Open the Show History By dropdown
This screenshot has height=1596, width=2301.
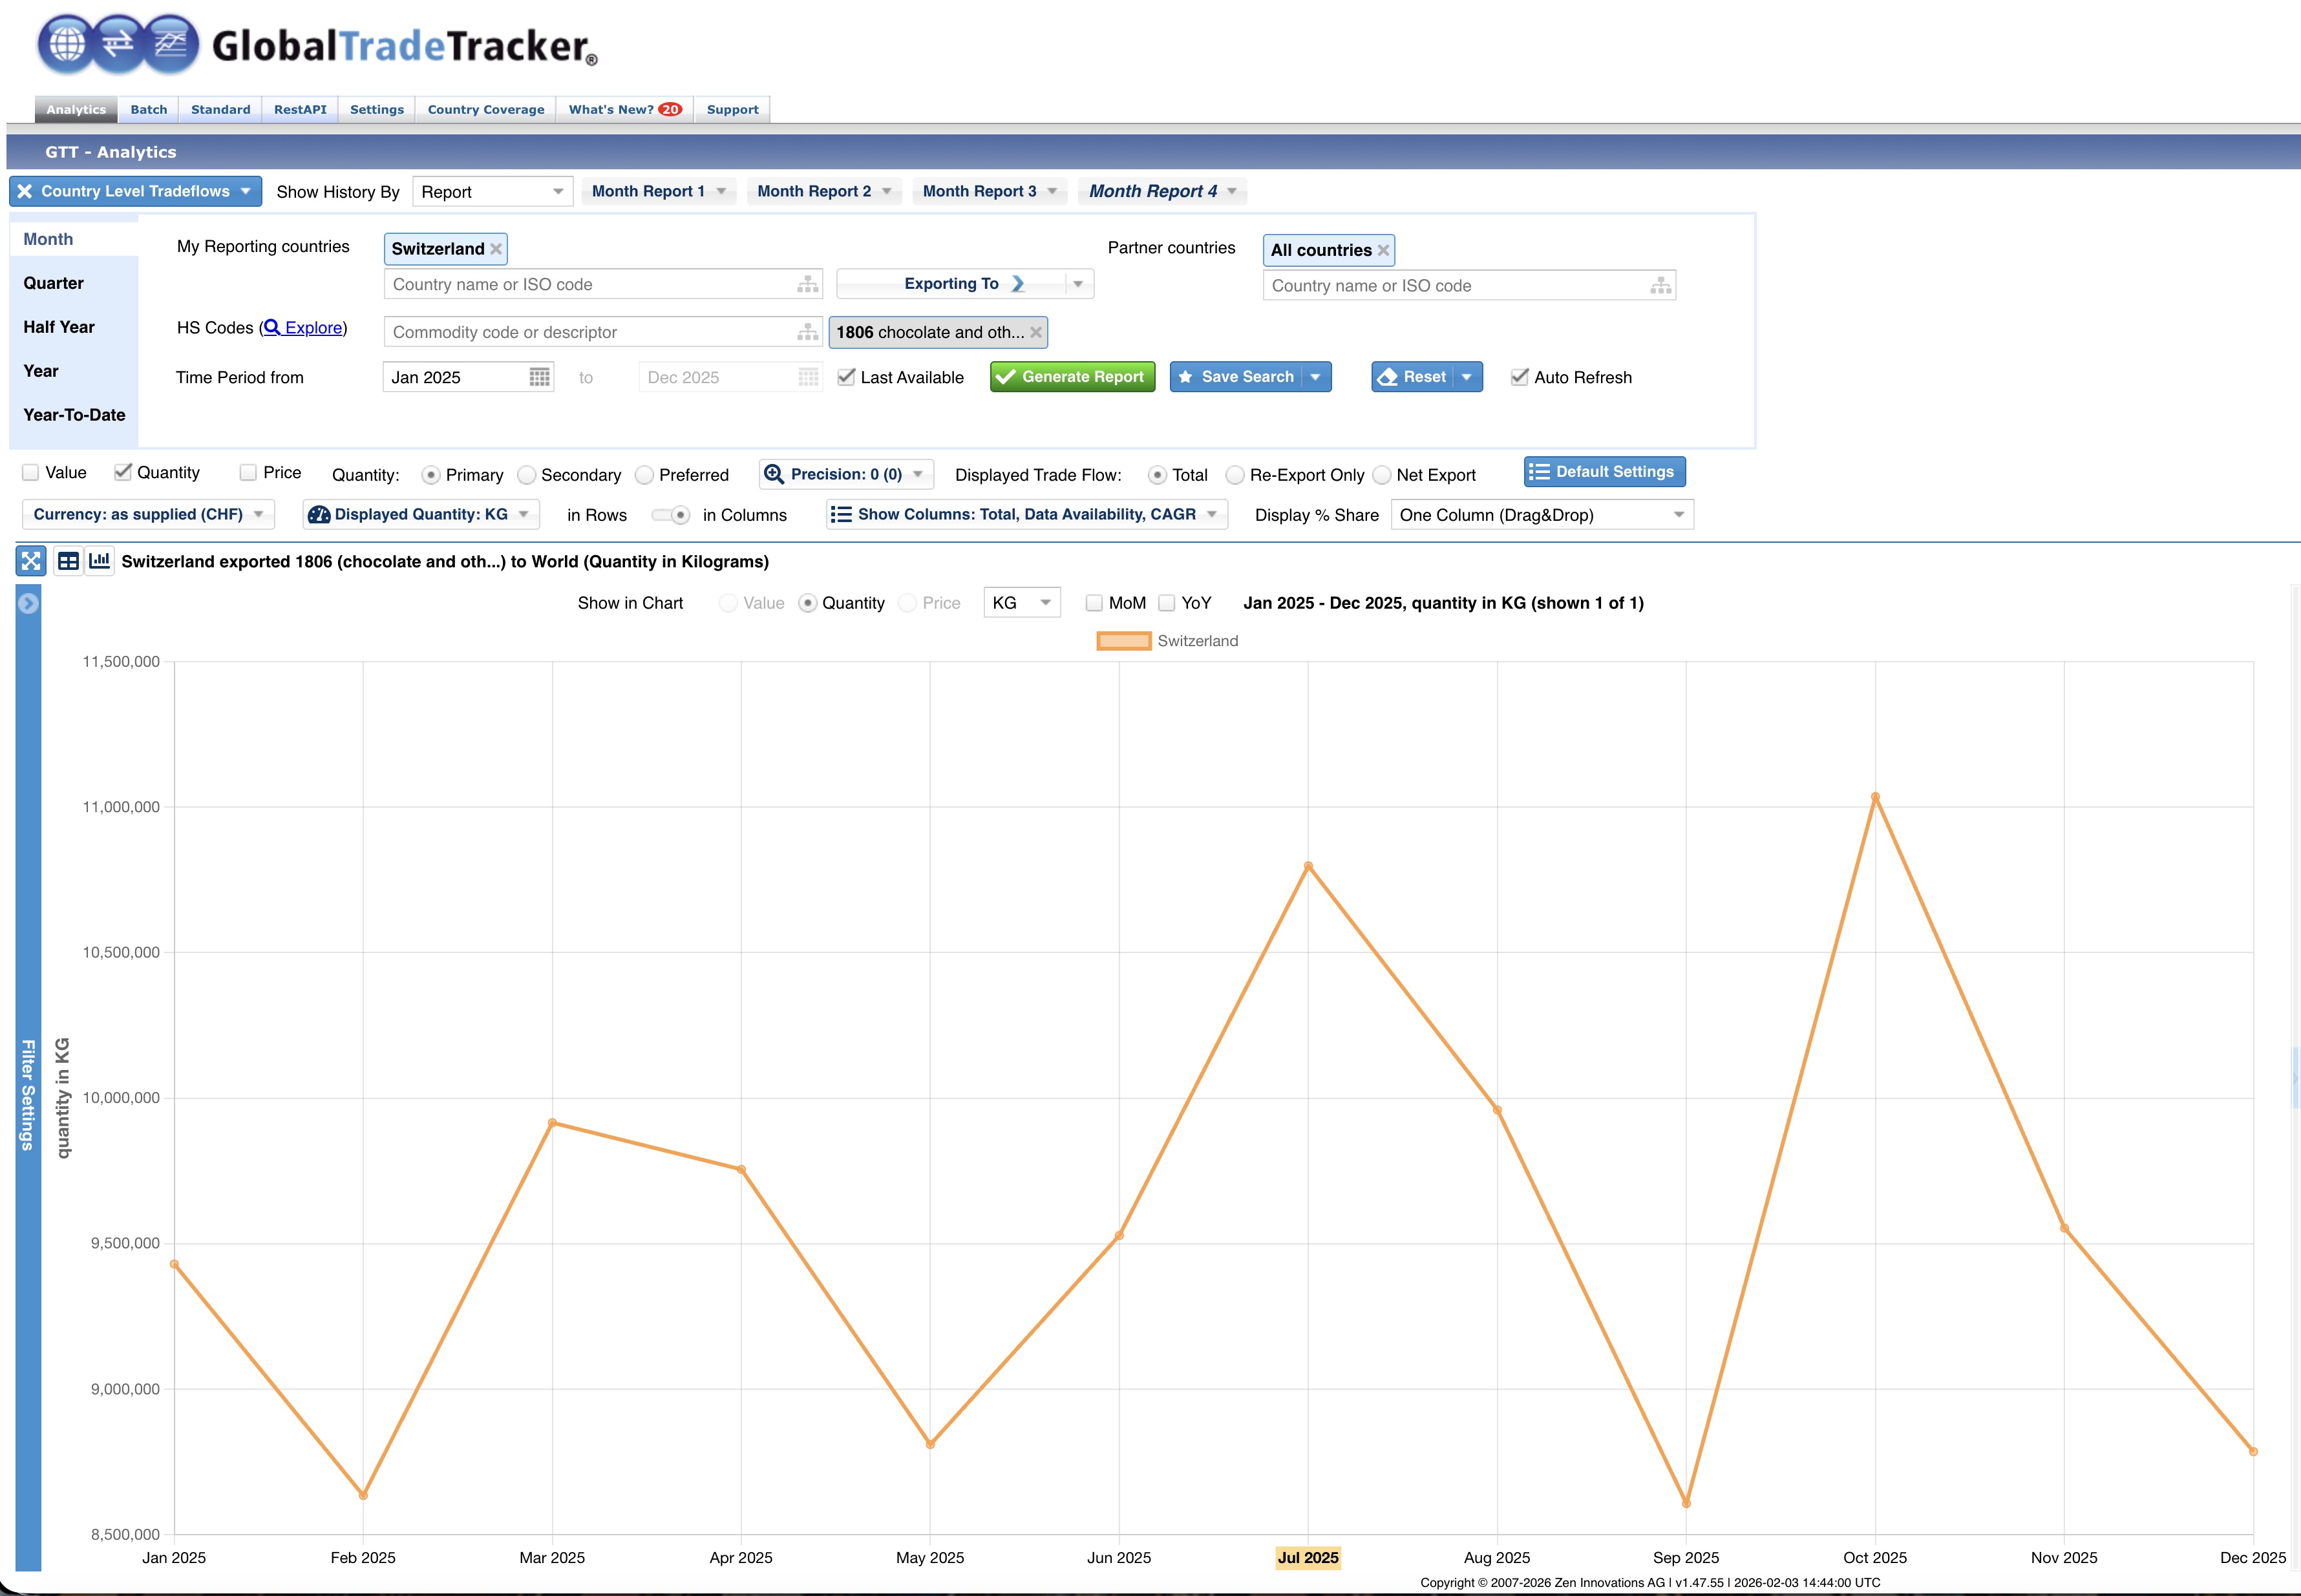pyautogui.click(x=492, y=191)
